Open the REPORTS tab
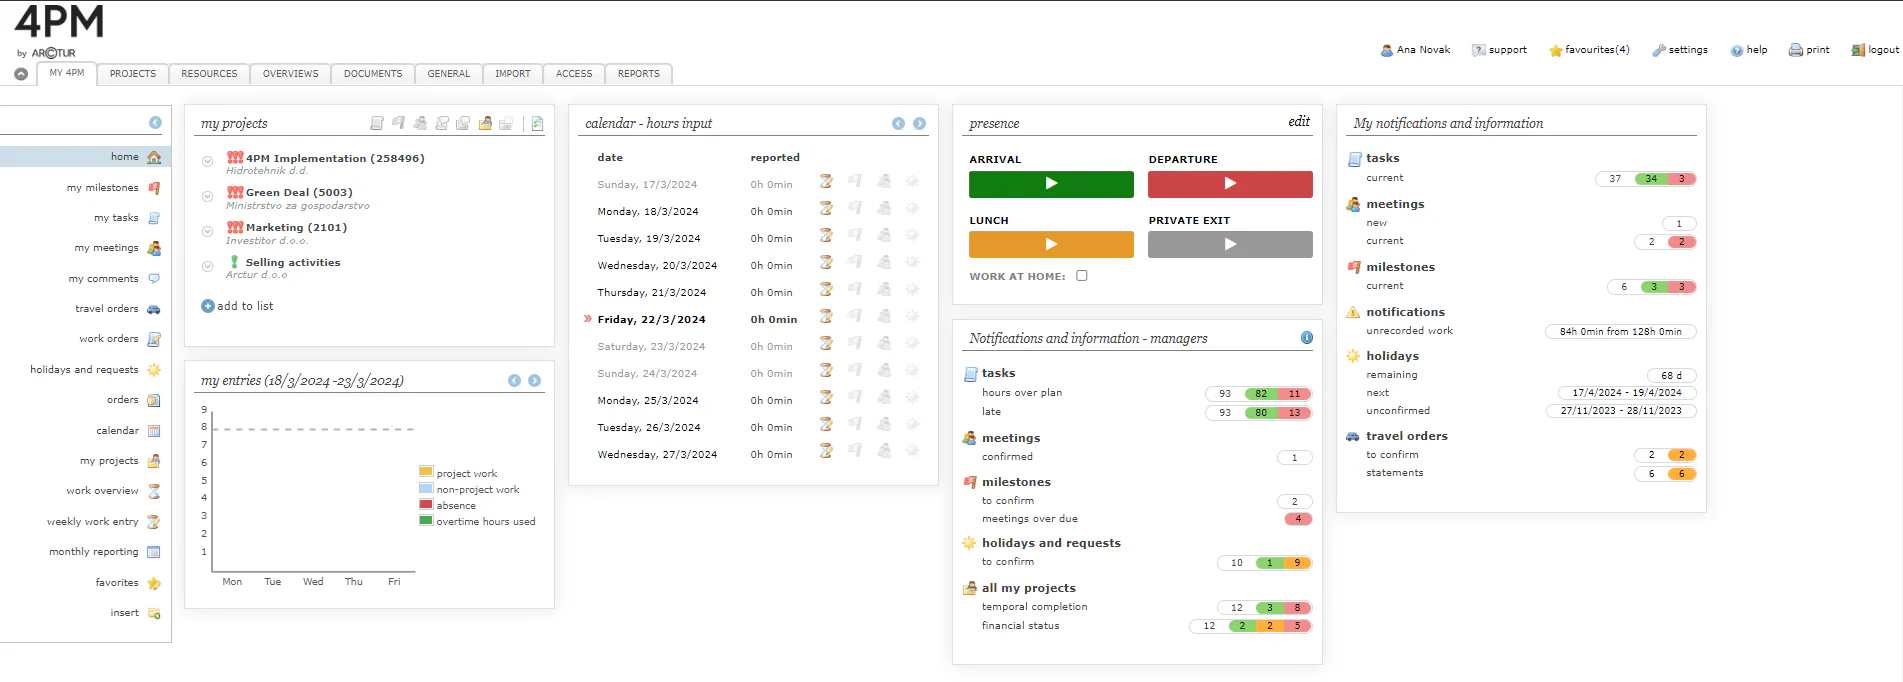This screenshot has width=1903, height=682. tap(639, 74)
